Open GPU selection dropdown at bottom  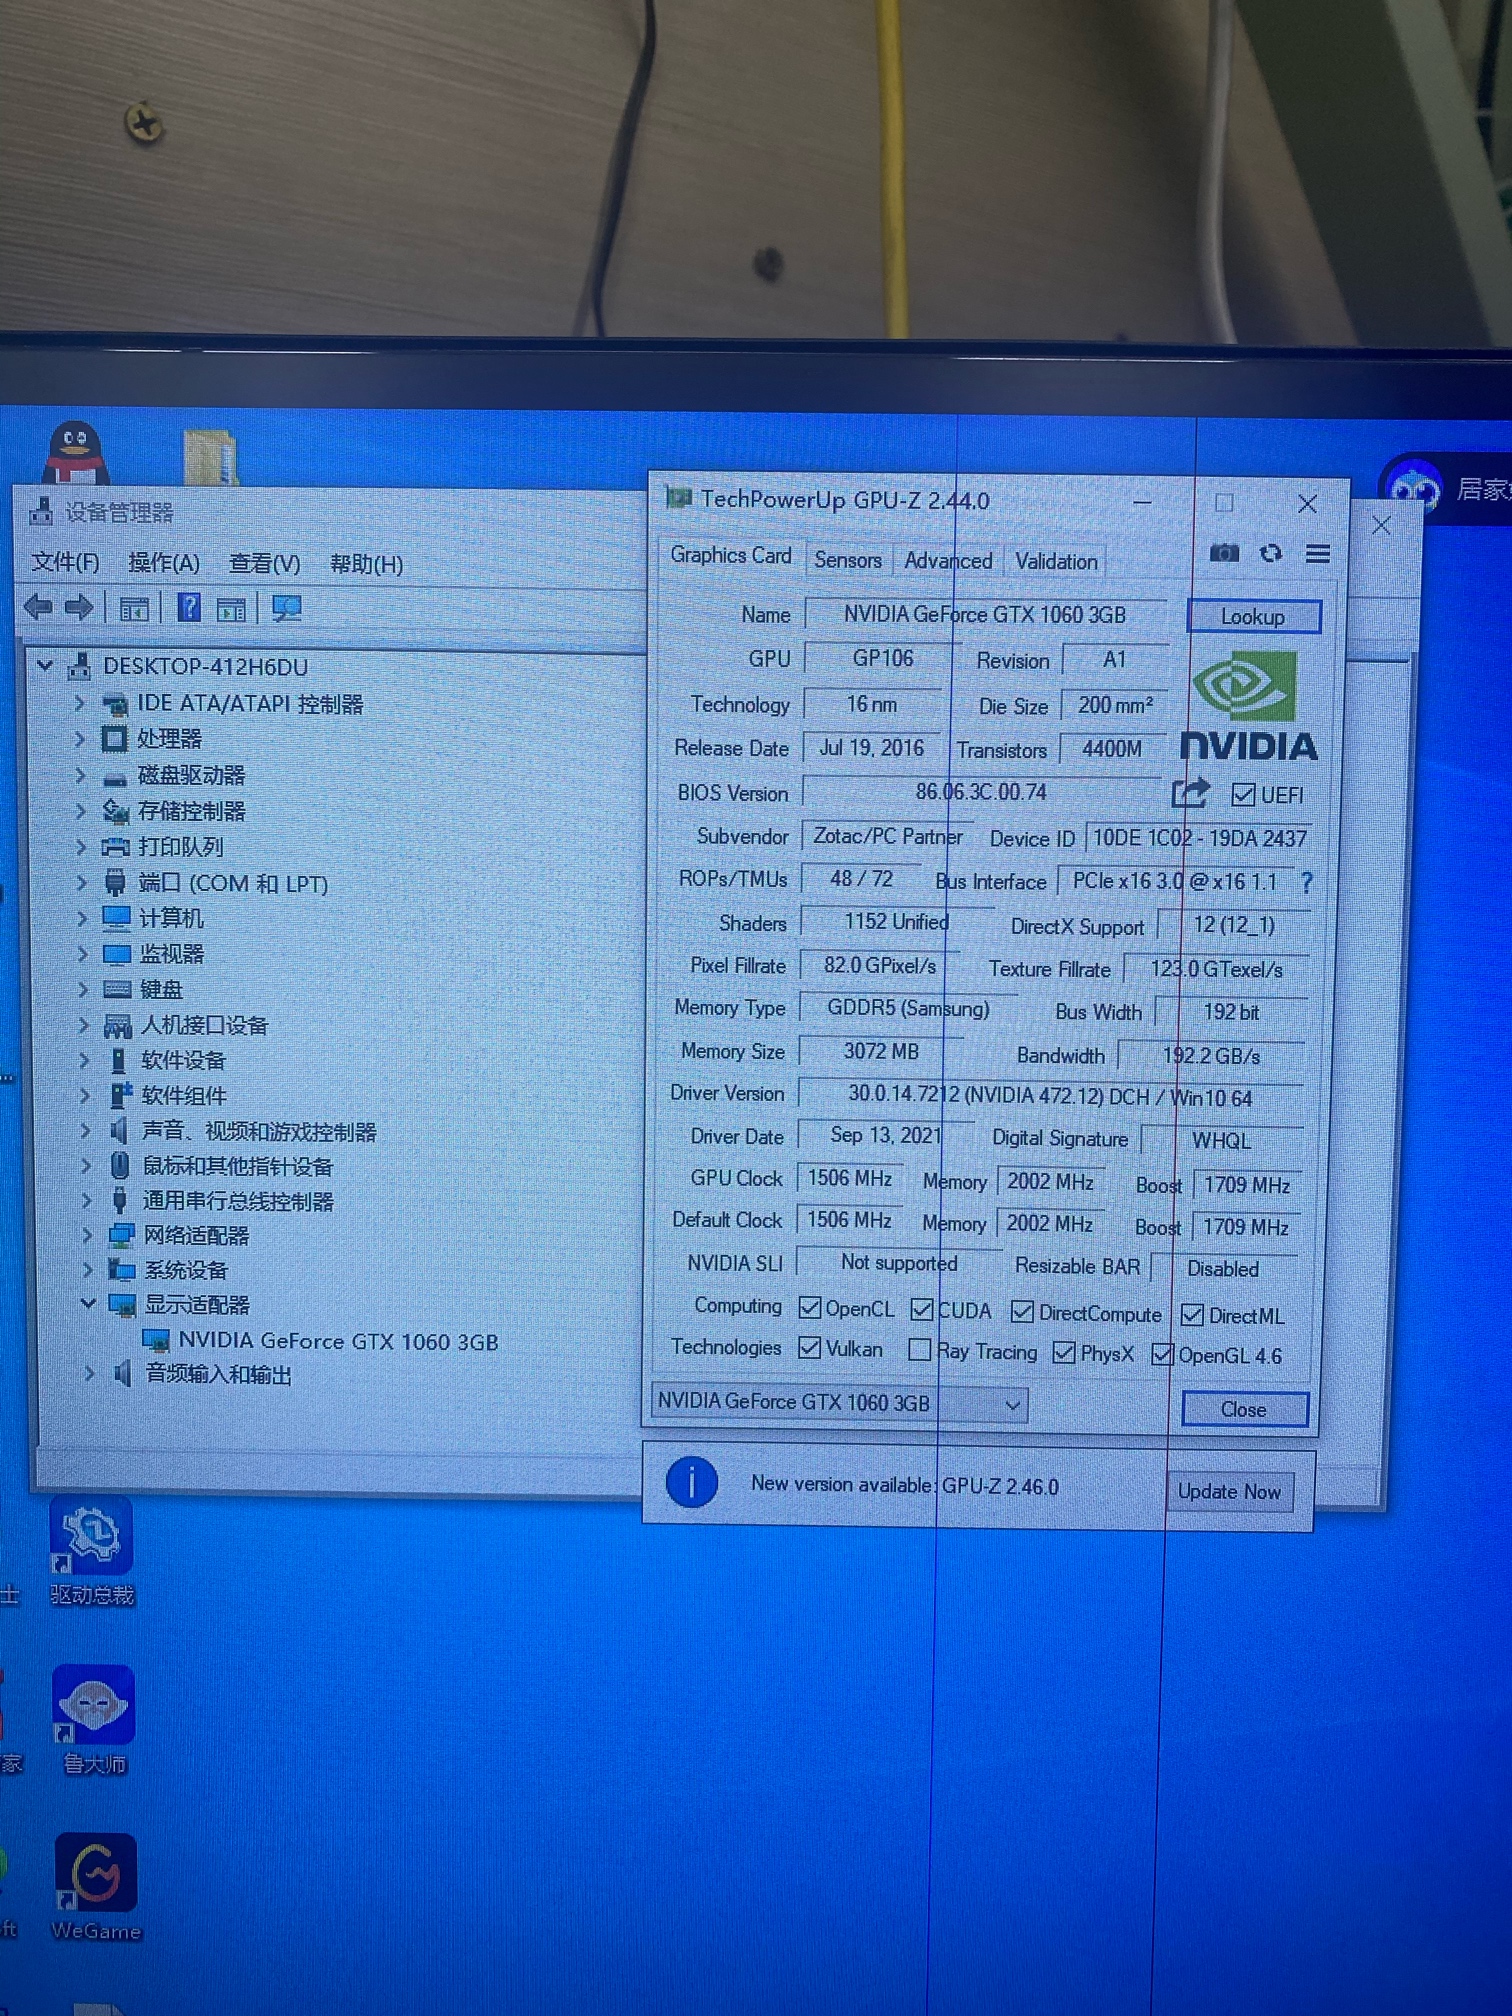pyautogui.click(x=840, y=1403)
